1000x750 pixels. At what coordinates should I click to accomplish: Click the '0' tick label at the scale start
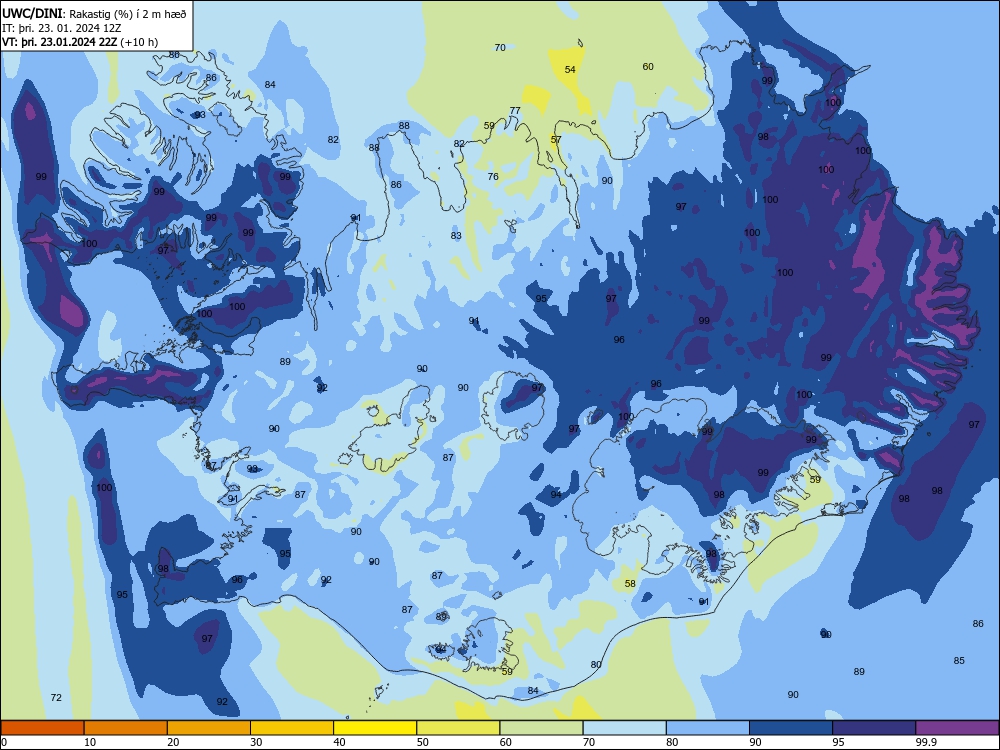click(4, 742)
